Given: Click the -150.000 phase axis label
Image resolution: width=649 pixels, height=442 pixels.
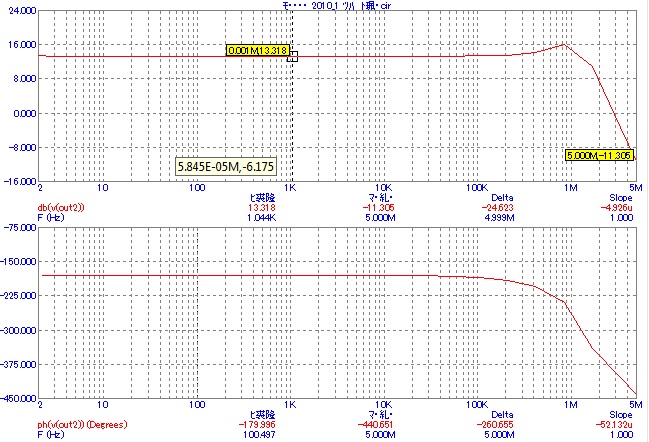Looking at the screenshot, I should coord(19,262).
